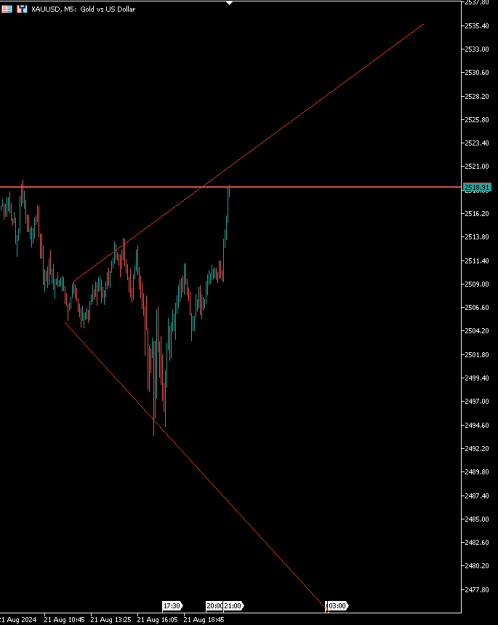This screenshot has height=625, width=498.
Task: Click the 2501.80 price scale label
Action: pos(477,354)
